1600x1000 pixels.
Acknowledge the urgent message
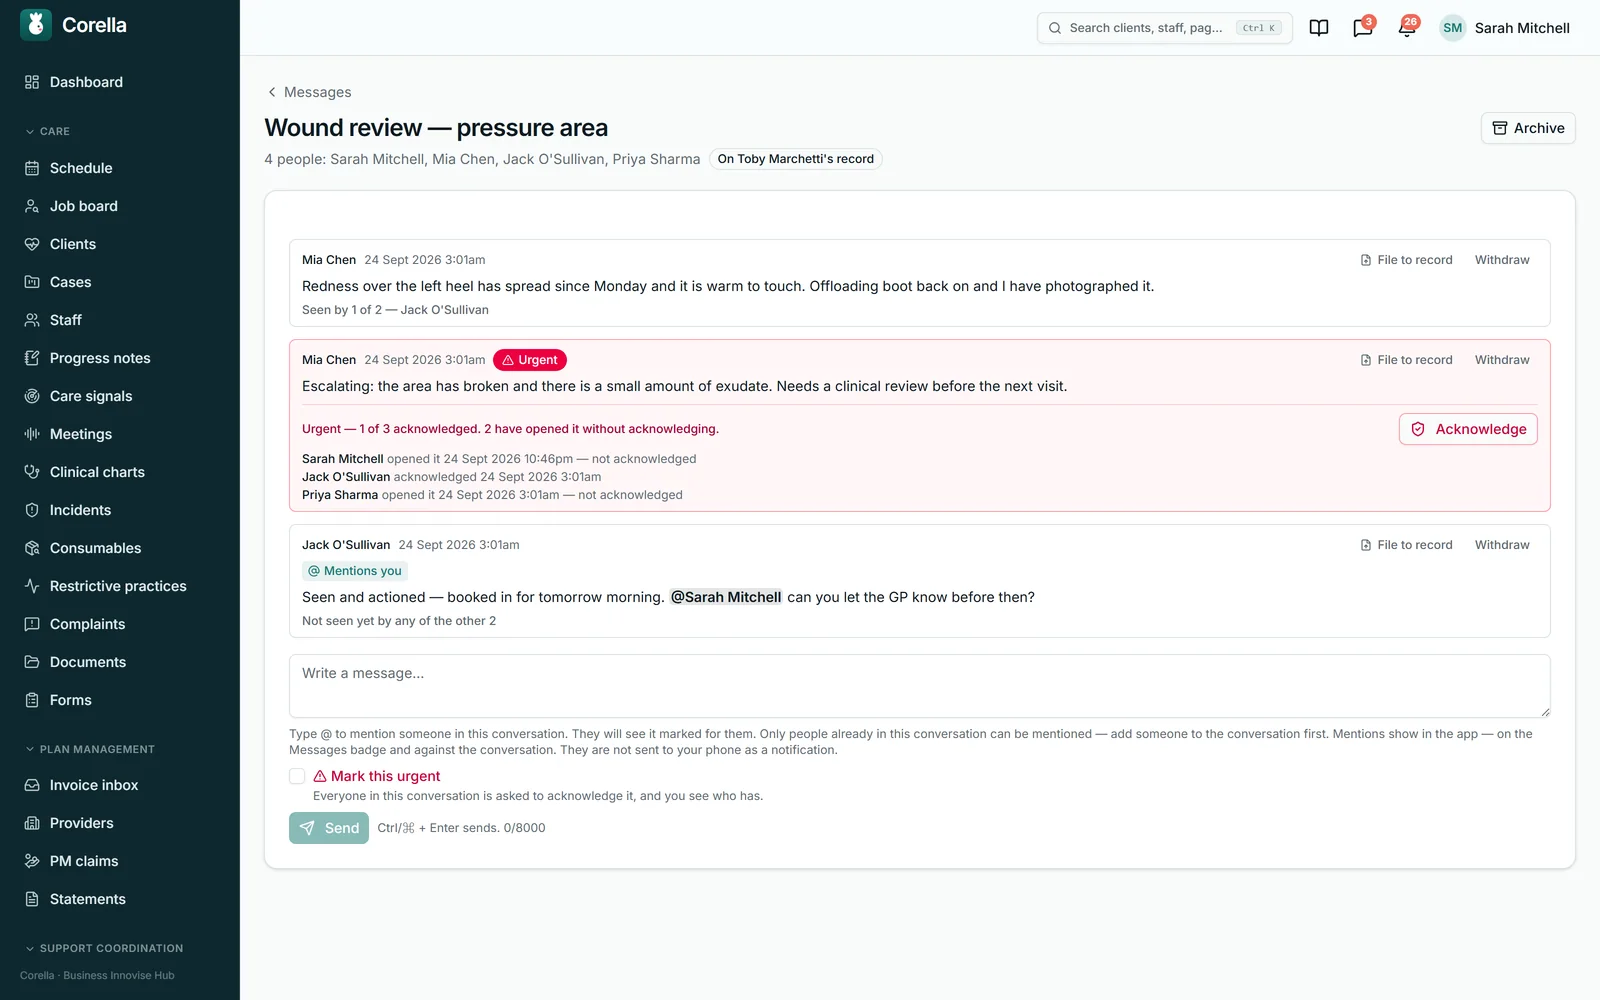tap(1468, 429)
